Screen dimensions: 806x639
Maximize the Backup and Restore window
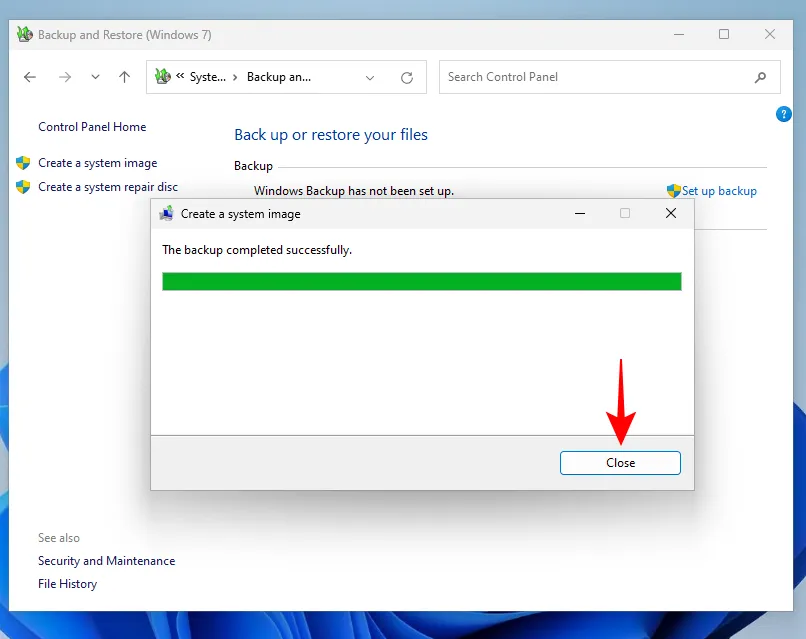pyautogui.click(x=724, y=34)
